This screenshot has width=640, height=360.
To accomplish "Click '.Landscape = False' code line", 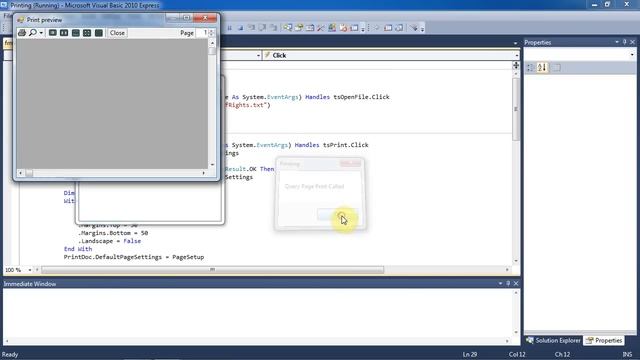I will [109, 241].
